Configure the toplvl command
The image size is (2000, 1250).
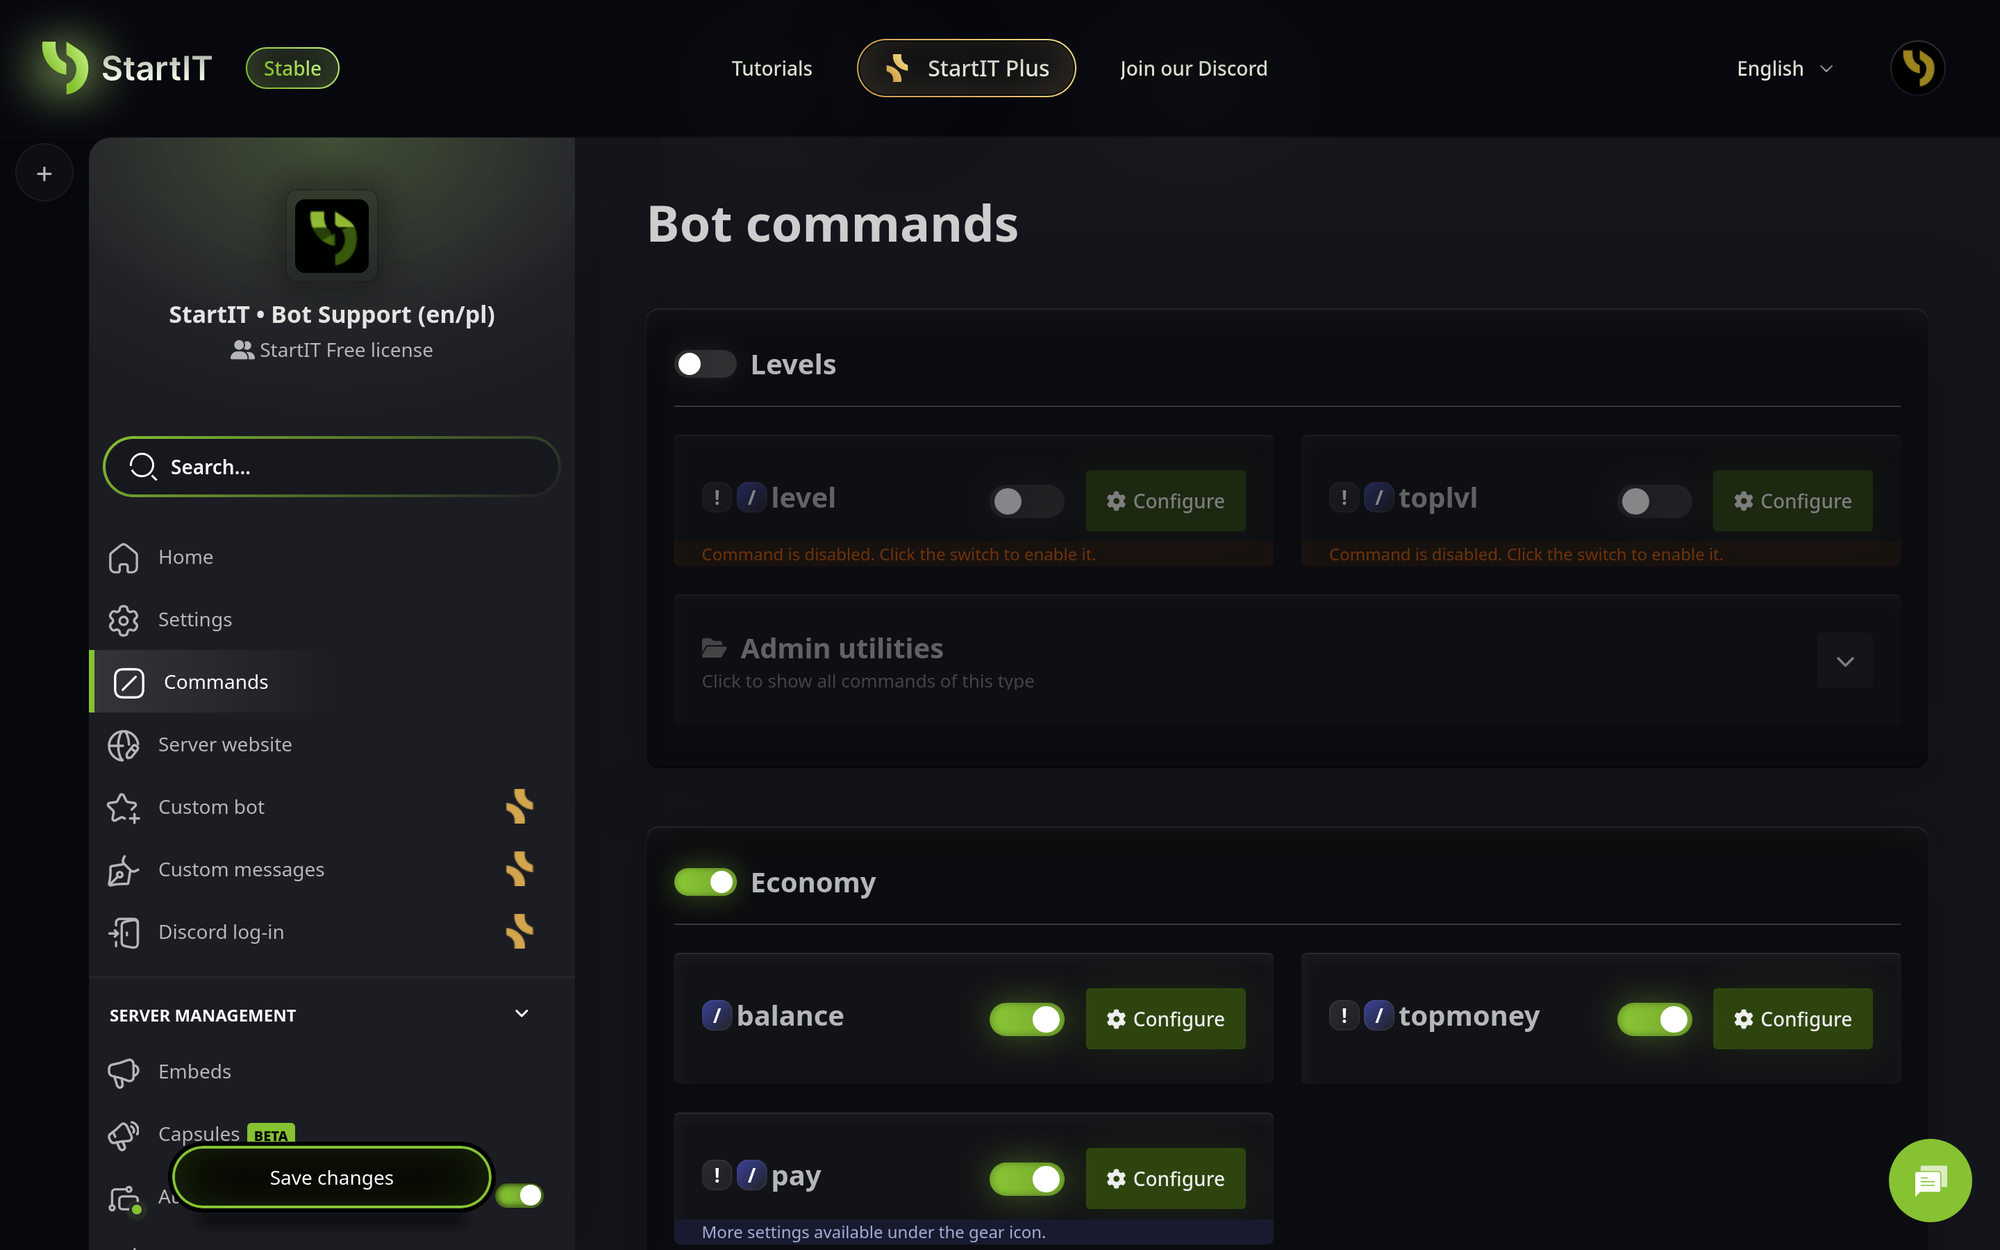pos(1793,501)
